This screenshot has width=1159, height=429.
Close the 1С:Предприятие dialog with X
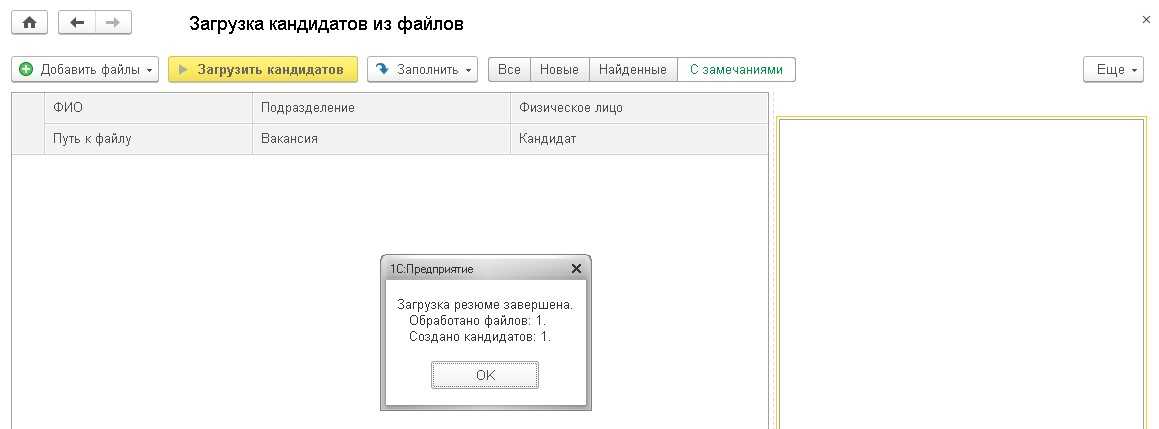click(575, 269)
